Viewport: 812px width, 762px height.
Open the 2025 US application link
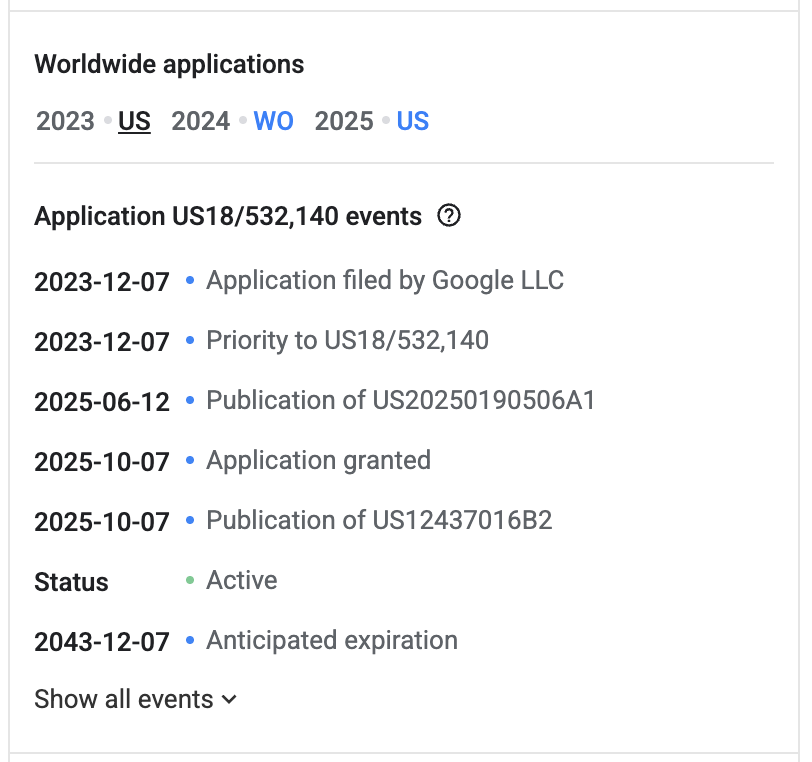click(x=413, y=121)
